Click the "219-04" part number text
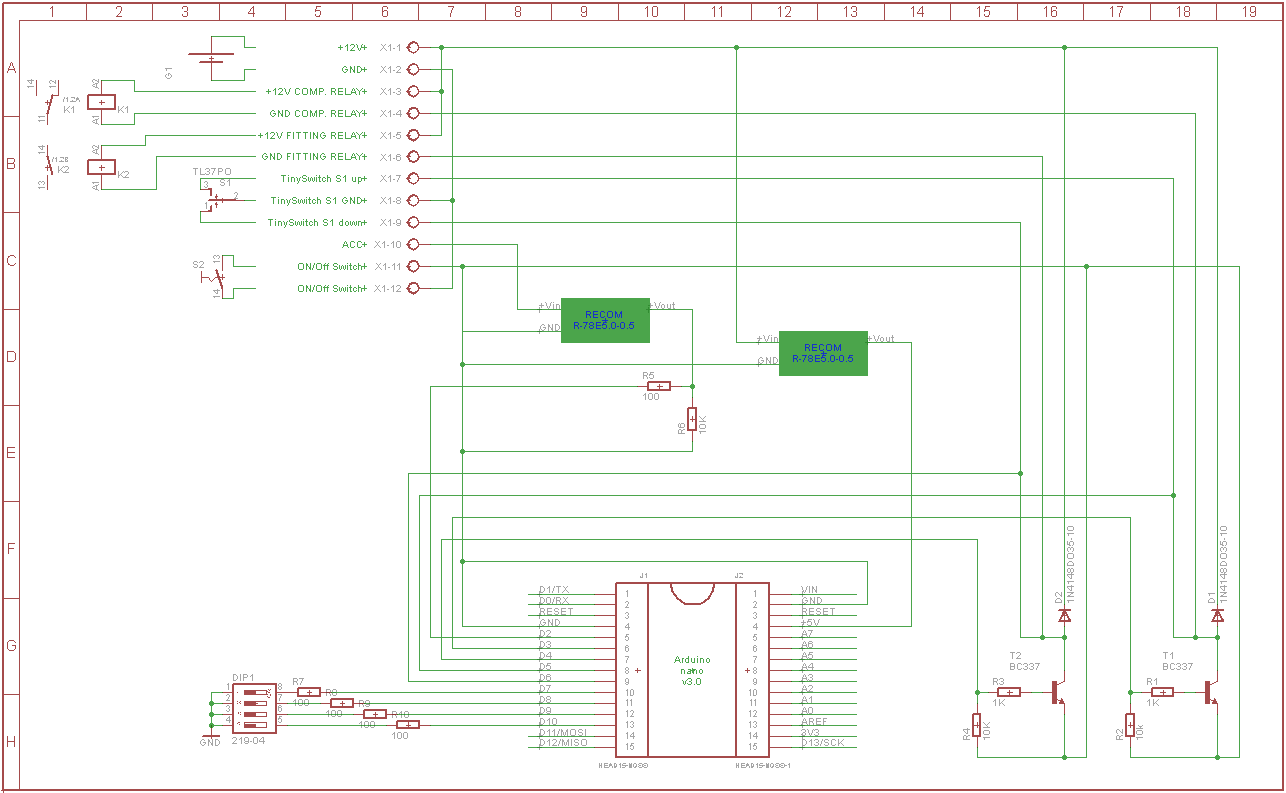Screen dimensions: 1286x793 tap(248, 741)
